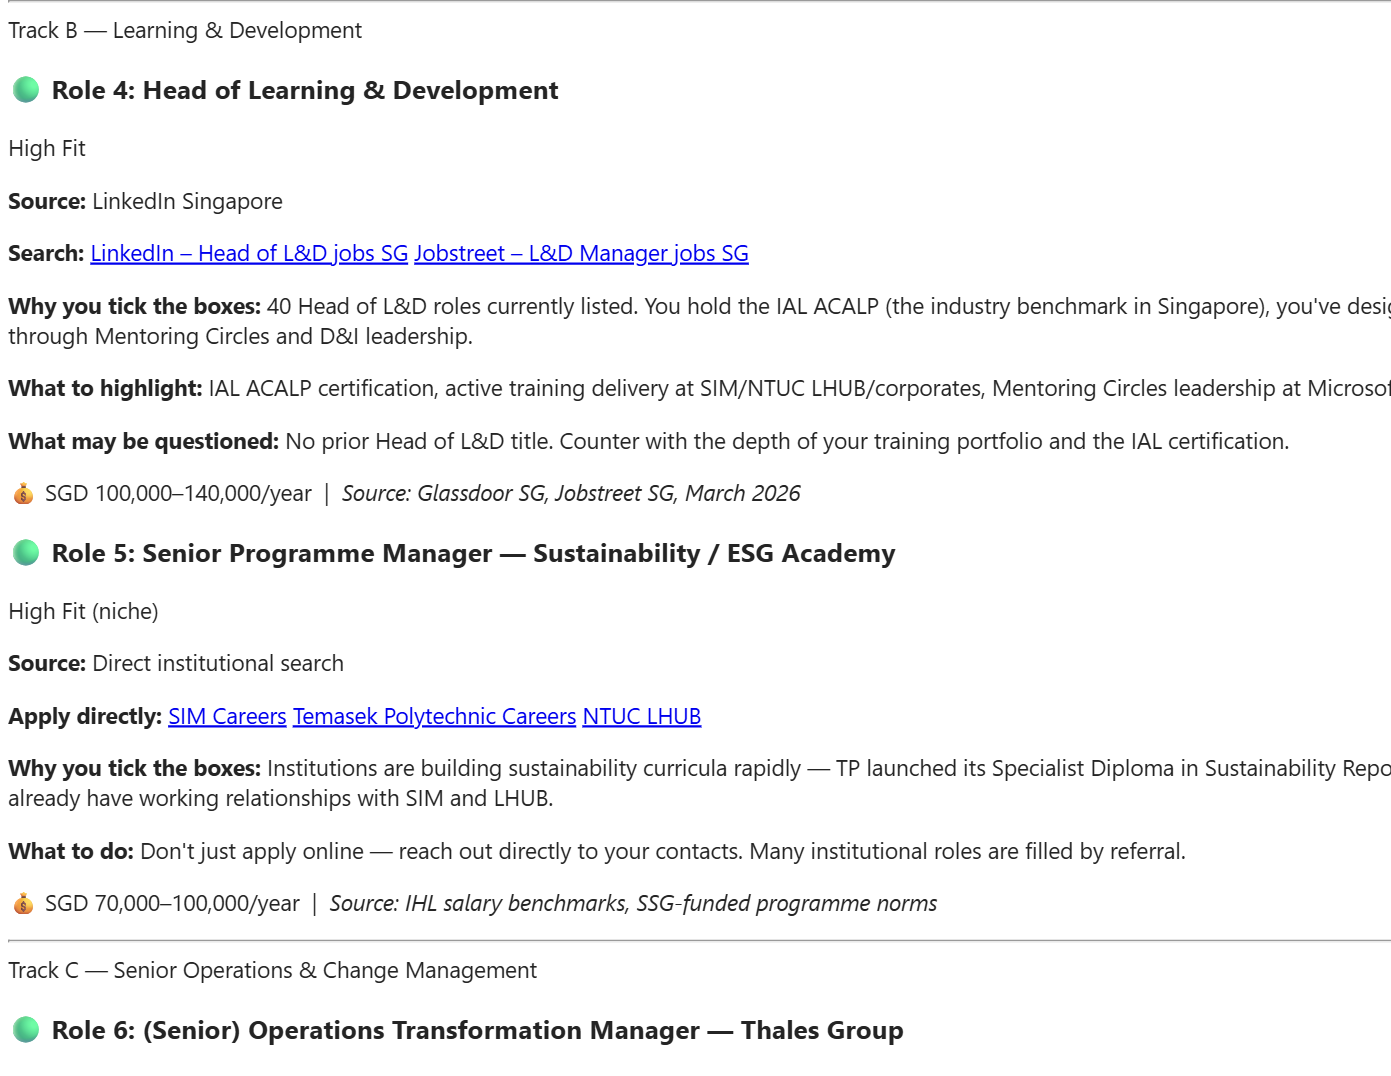Viewport: 1391px width, 1076px height.
Task: Click 'Why you tick the boxes:' under Role 4
Action: click(134, 306)
